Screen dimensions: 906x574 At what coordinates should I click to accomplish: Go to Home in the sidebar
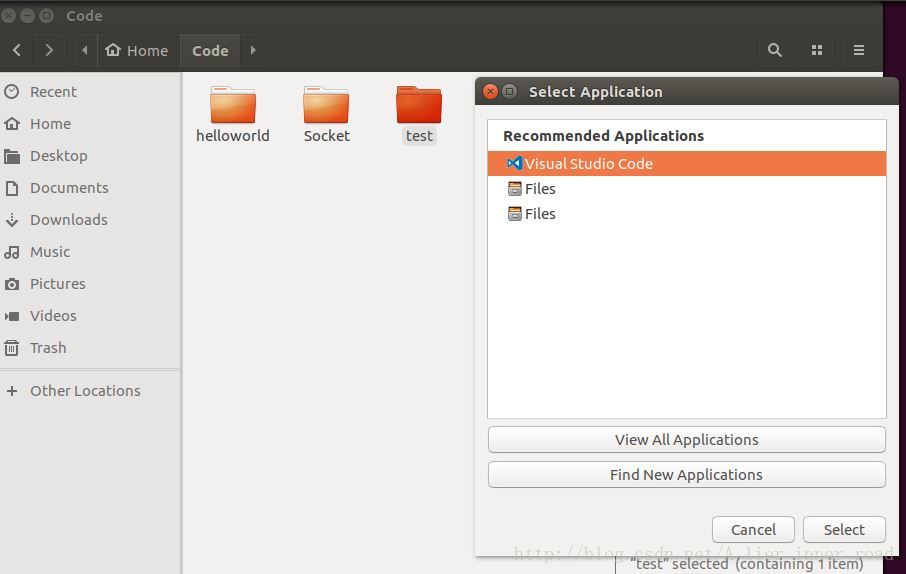pos(90,124)
